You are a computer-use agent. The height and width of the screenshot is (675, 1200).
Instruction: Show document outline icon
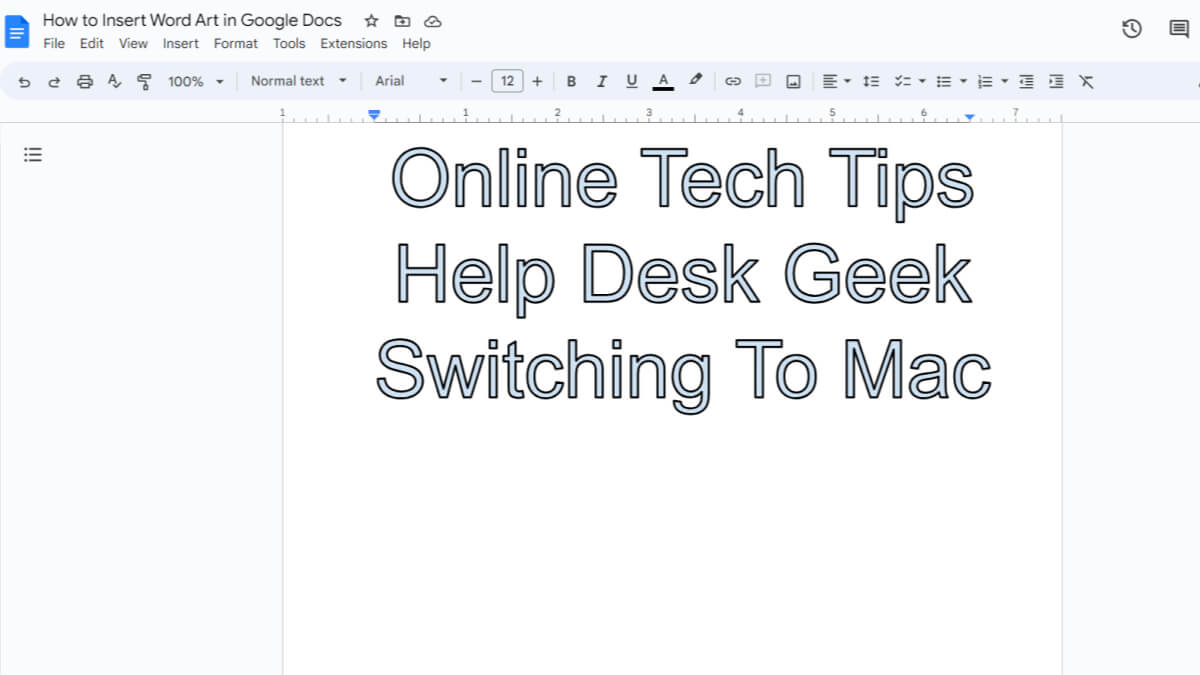(x=33, y=155)
